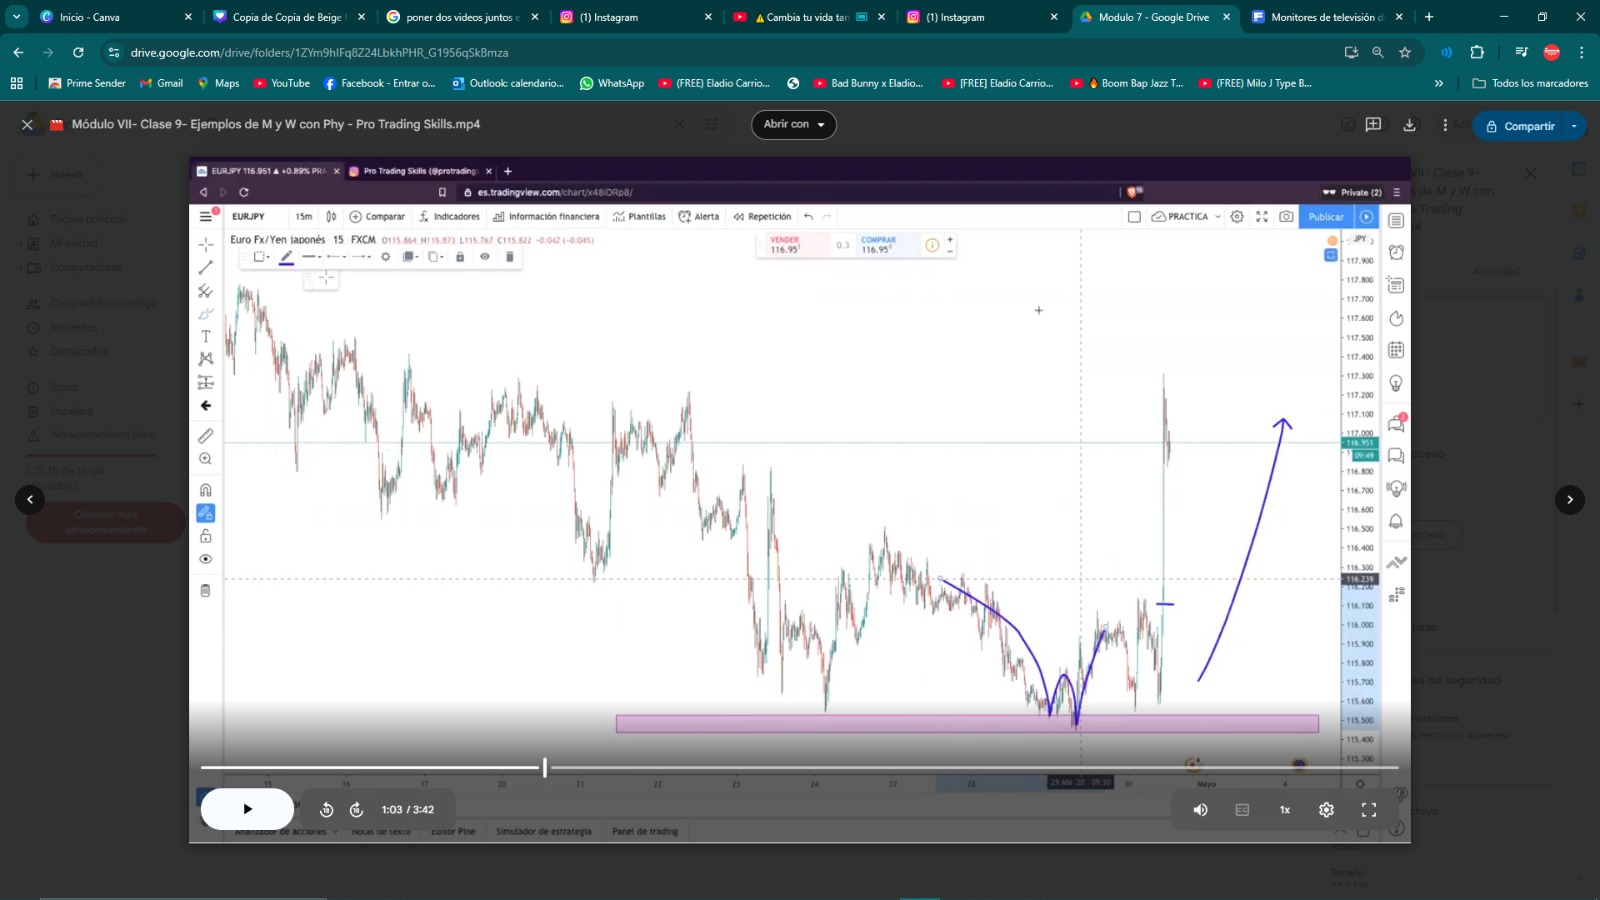Play the video in Drive player
The width and height of the screenshot is (1600, 900).
247,809
